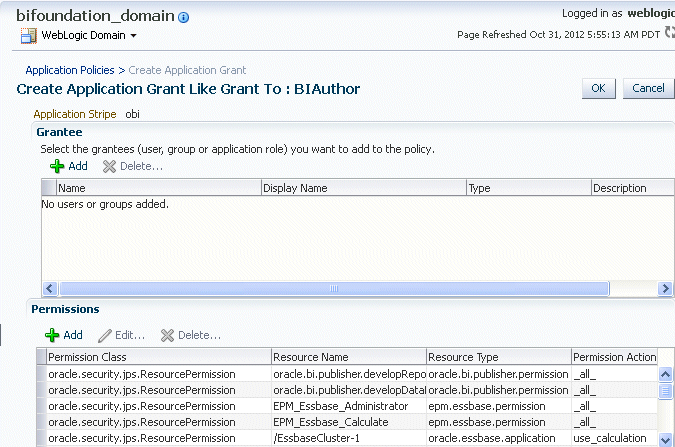Screen dimensions: 675x447
Task: Select the oracle.bi.publisher.developRepo row
Action: coord(347,374)
